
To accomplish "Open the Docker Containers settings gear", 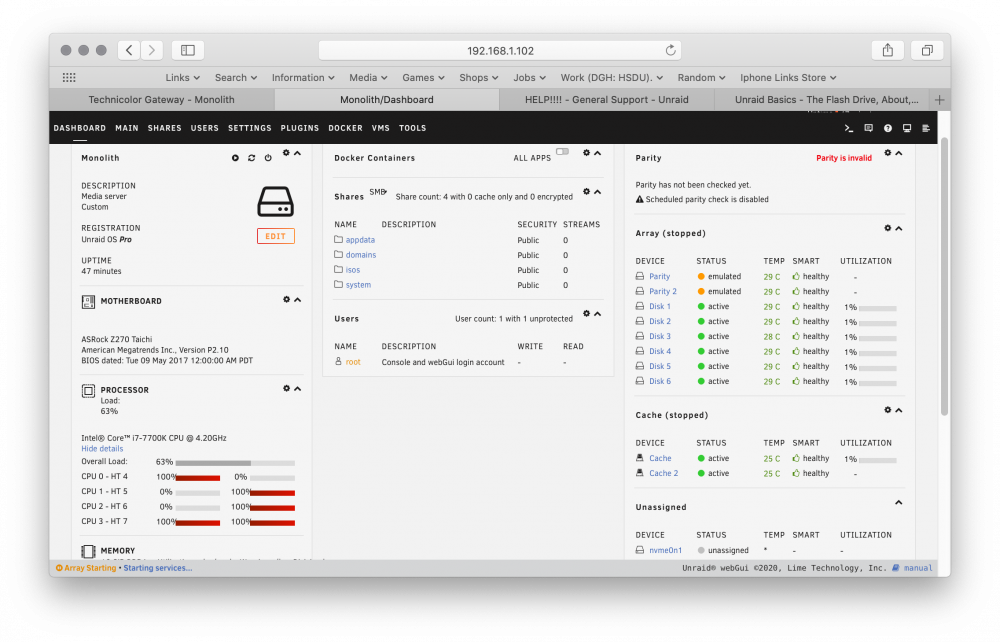I will click(x=586, y=153).
